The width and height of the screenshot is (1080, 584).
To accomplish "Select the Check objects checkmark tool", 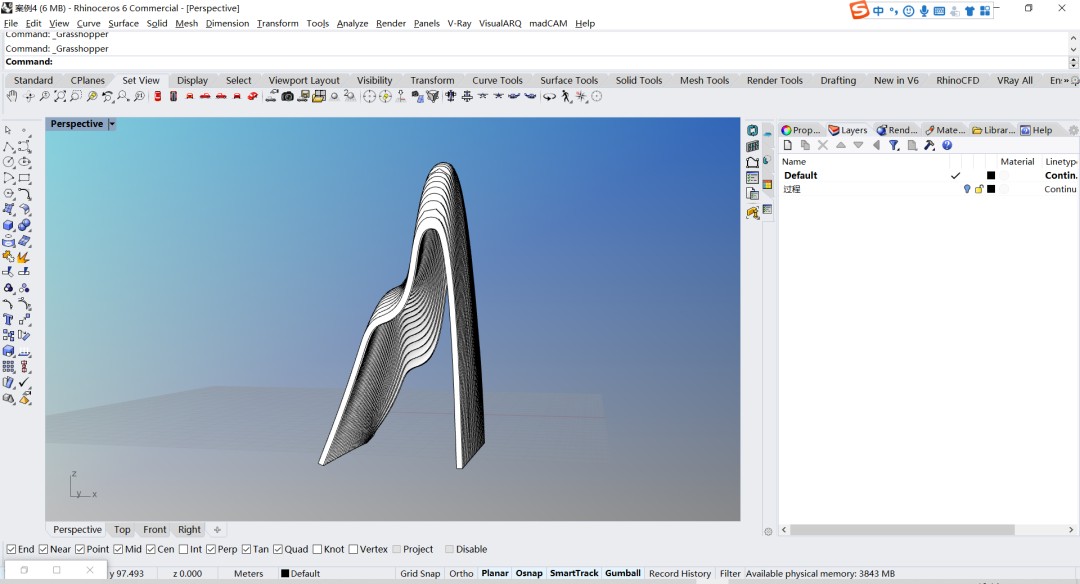I will coord(24,382).
